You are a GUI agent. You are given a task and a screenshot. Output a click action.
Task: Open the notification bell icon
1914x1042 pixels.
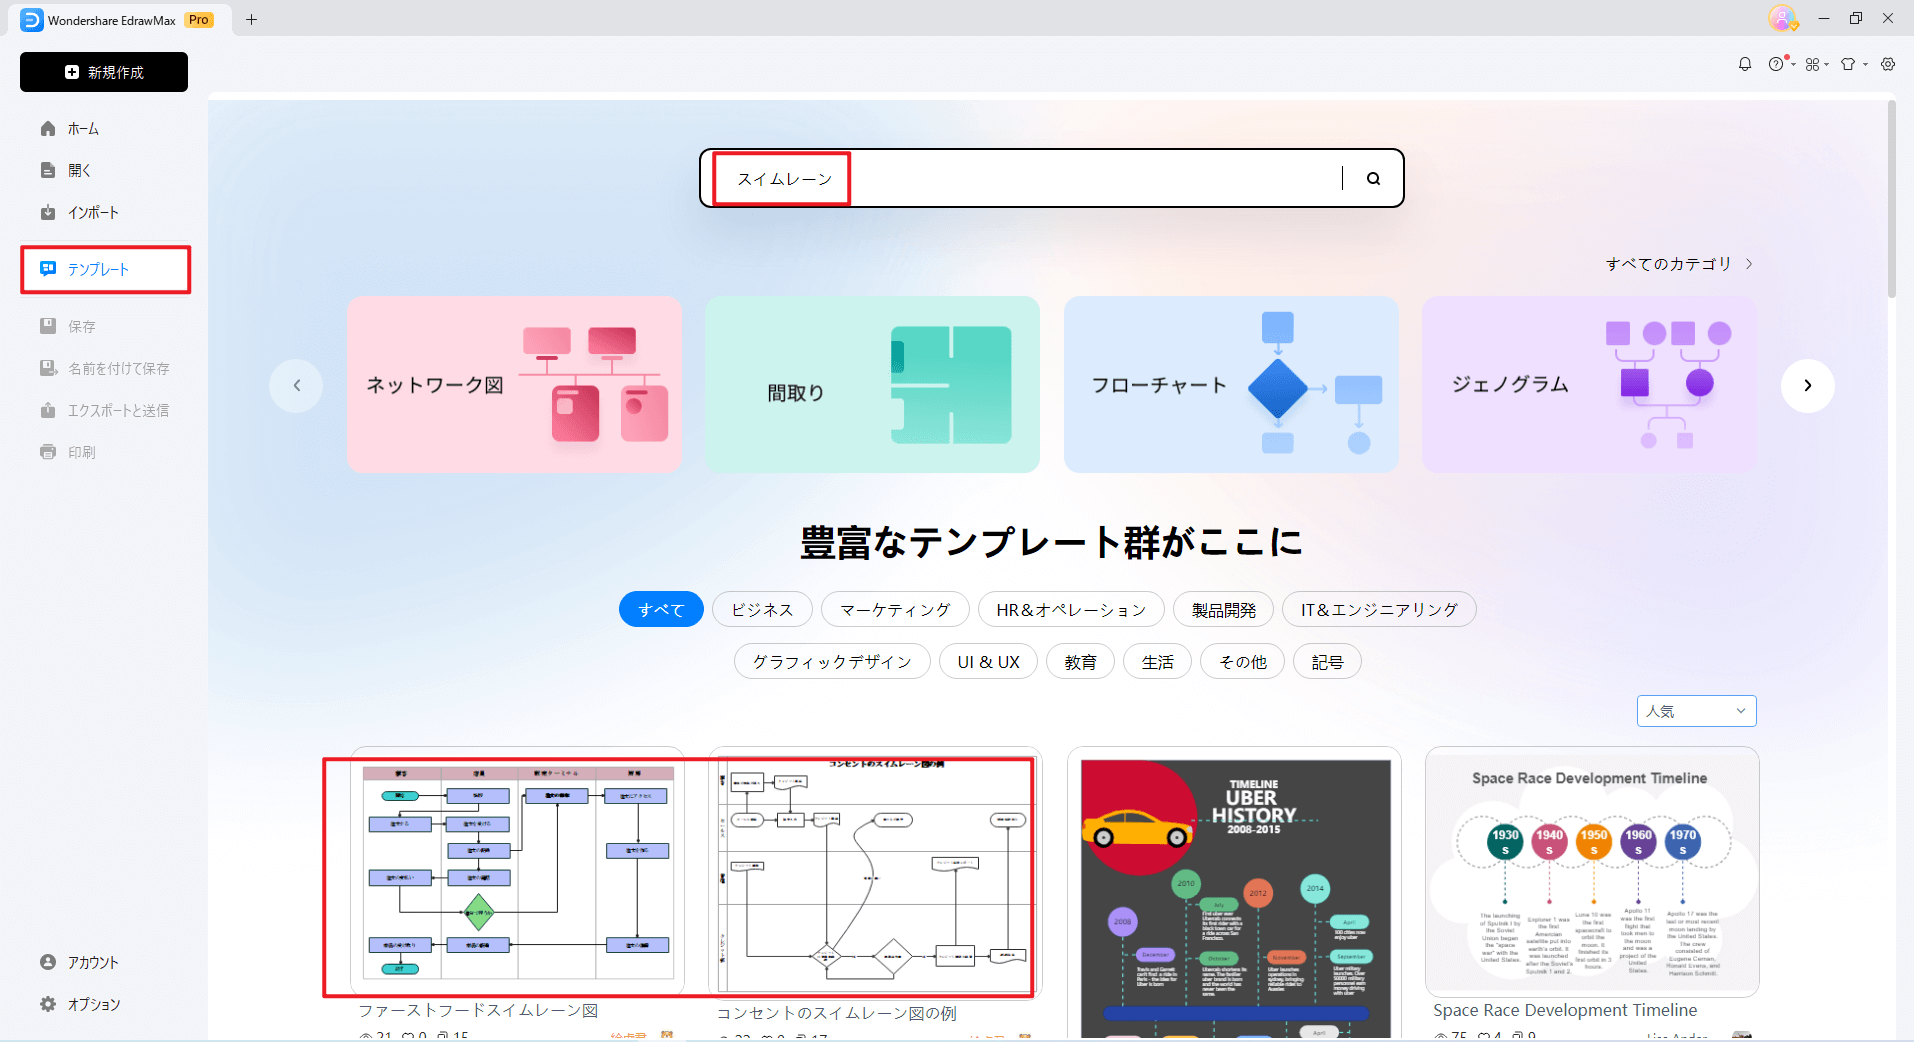click(x=1745, y=64)
